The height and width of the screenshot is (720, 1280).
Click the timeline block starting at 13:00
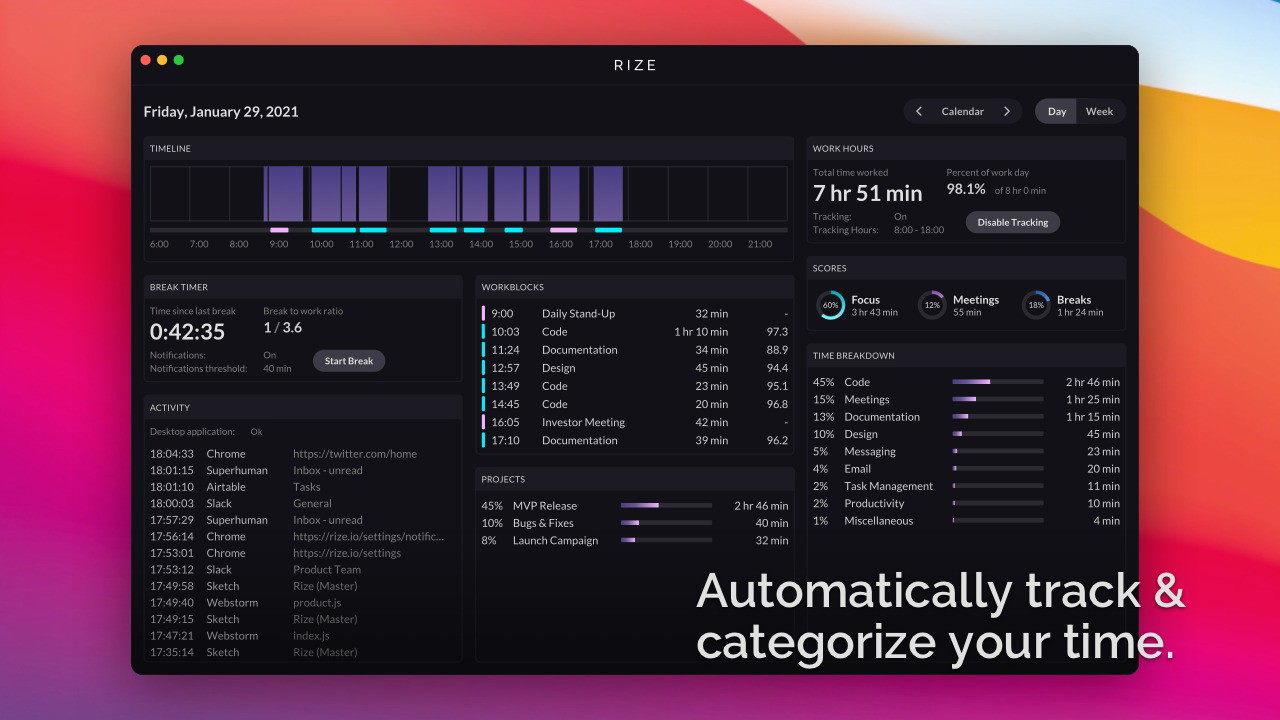442,193
